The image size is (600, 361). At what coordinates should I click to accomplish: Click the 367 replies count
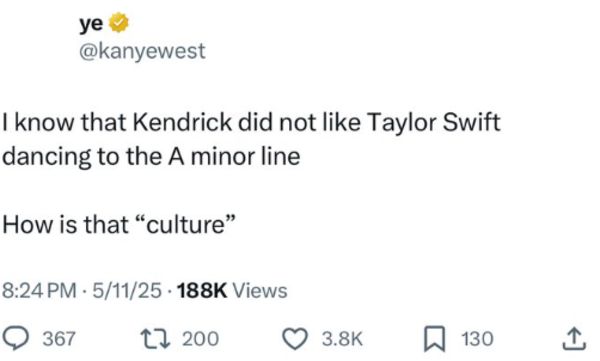click(59, 339)
